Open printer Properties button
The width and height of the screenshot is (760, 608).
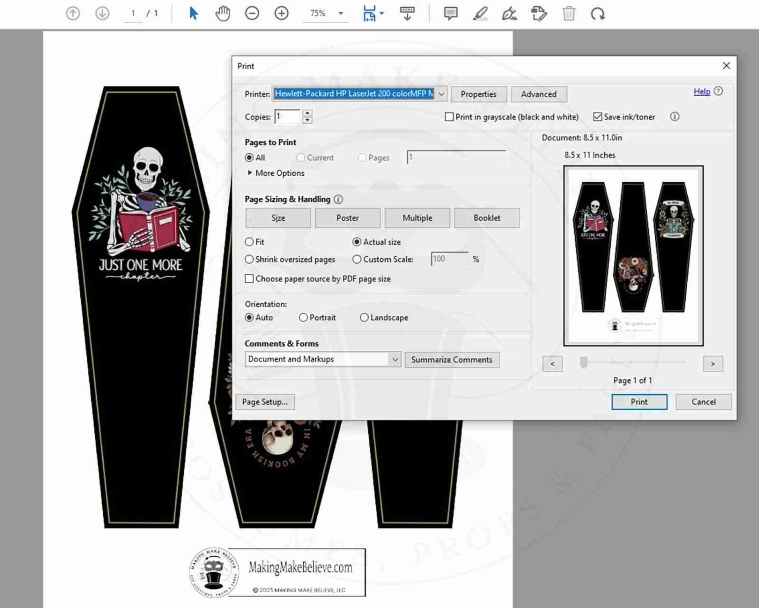478,94
